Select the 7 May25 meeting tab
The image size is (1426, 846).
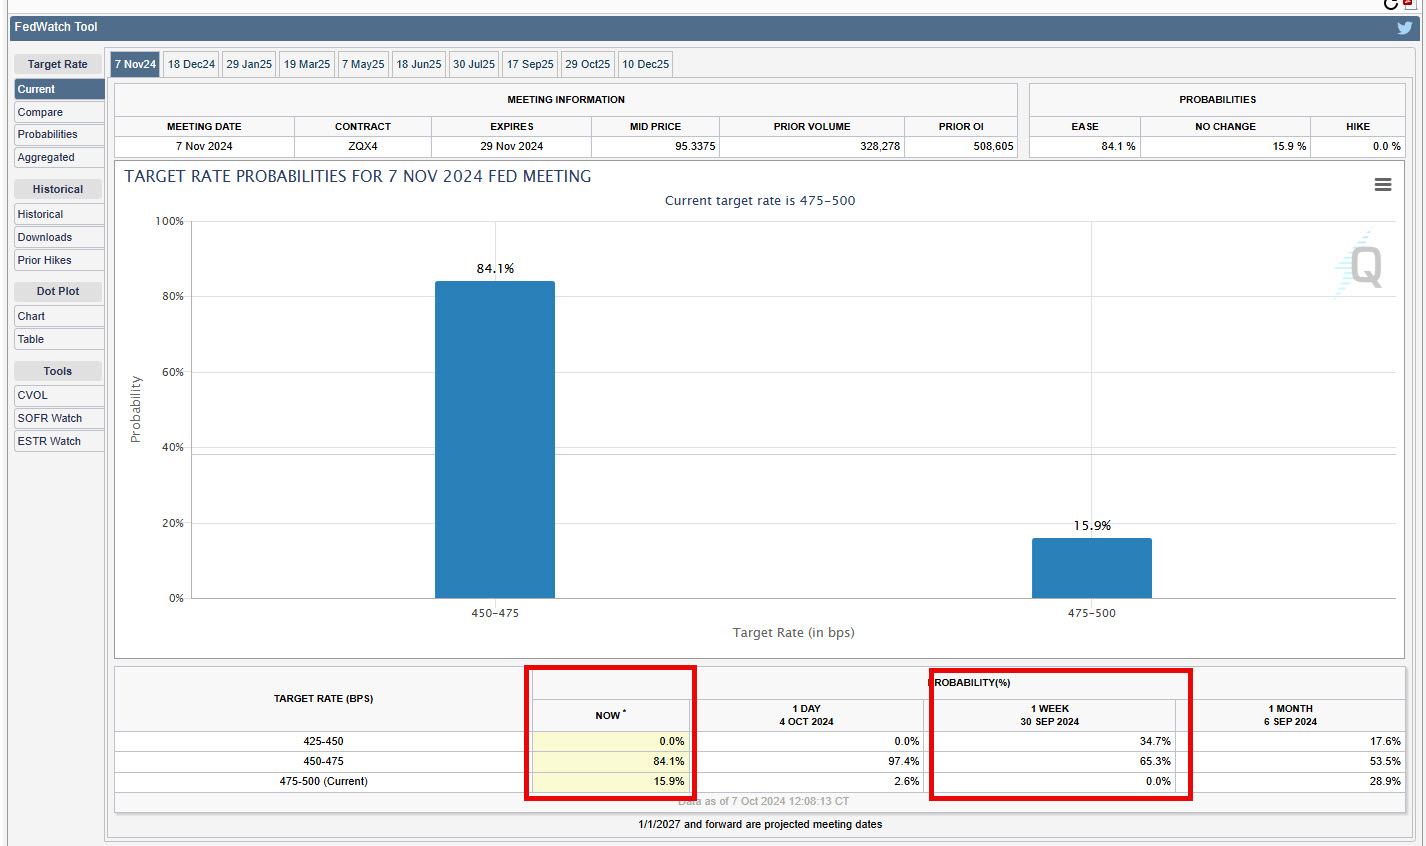pyautogui.click(x=363, y=64)
